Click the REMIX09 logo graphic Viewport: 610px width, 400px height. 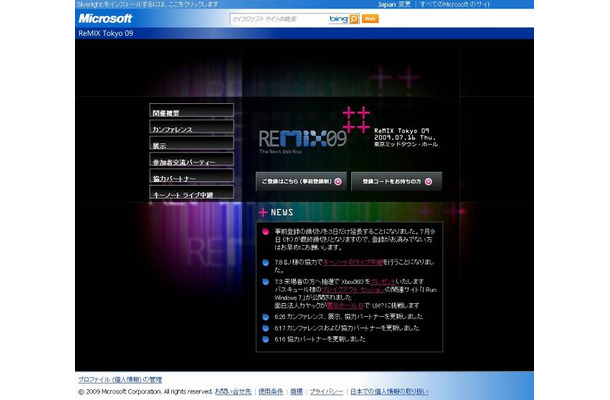(x=303, y=139)
